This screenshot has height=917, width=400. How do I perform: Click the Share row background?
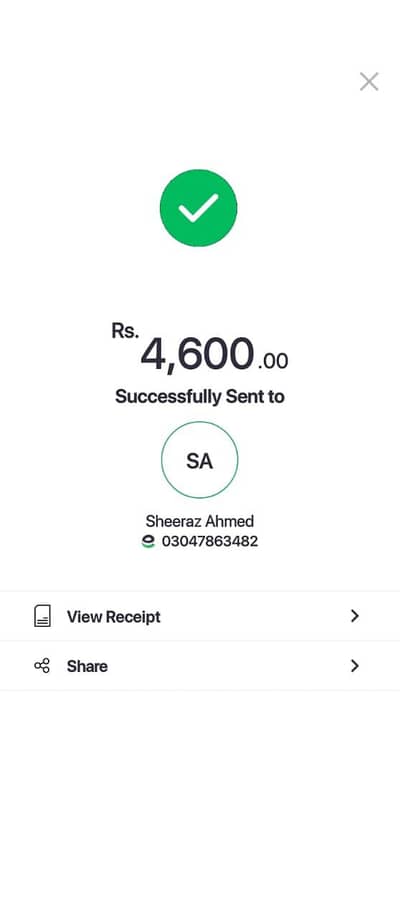200,666
